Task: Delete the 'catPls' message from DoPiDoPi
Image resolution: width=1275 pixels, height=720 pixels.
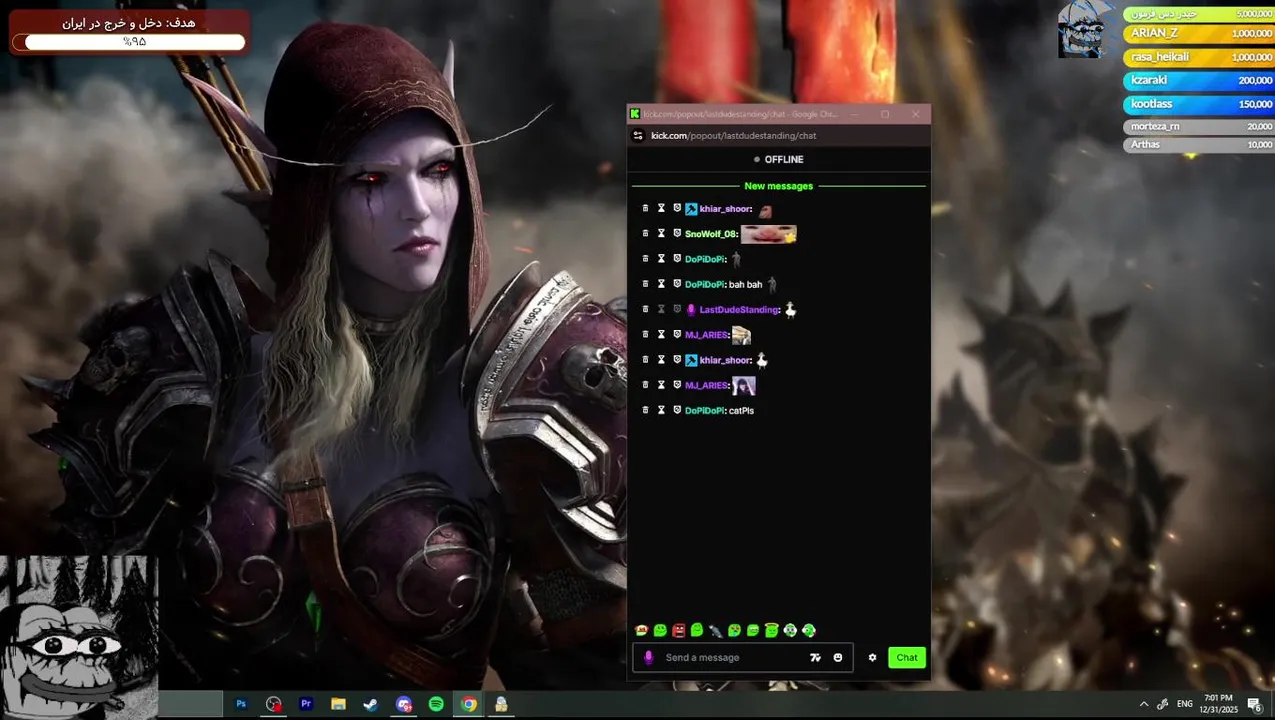Action: (645, 410)
